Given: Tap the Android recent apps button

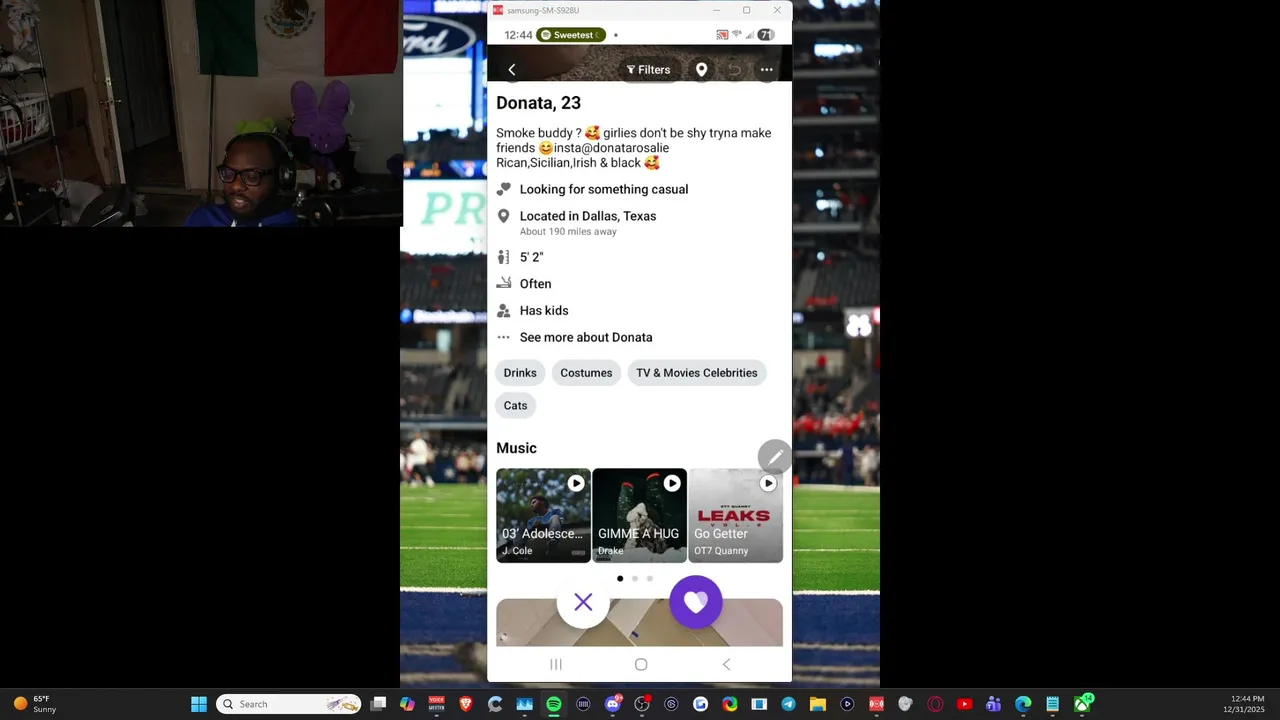Looking at the screenshot, I should [x=556, y=664].
